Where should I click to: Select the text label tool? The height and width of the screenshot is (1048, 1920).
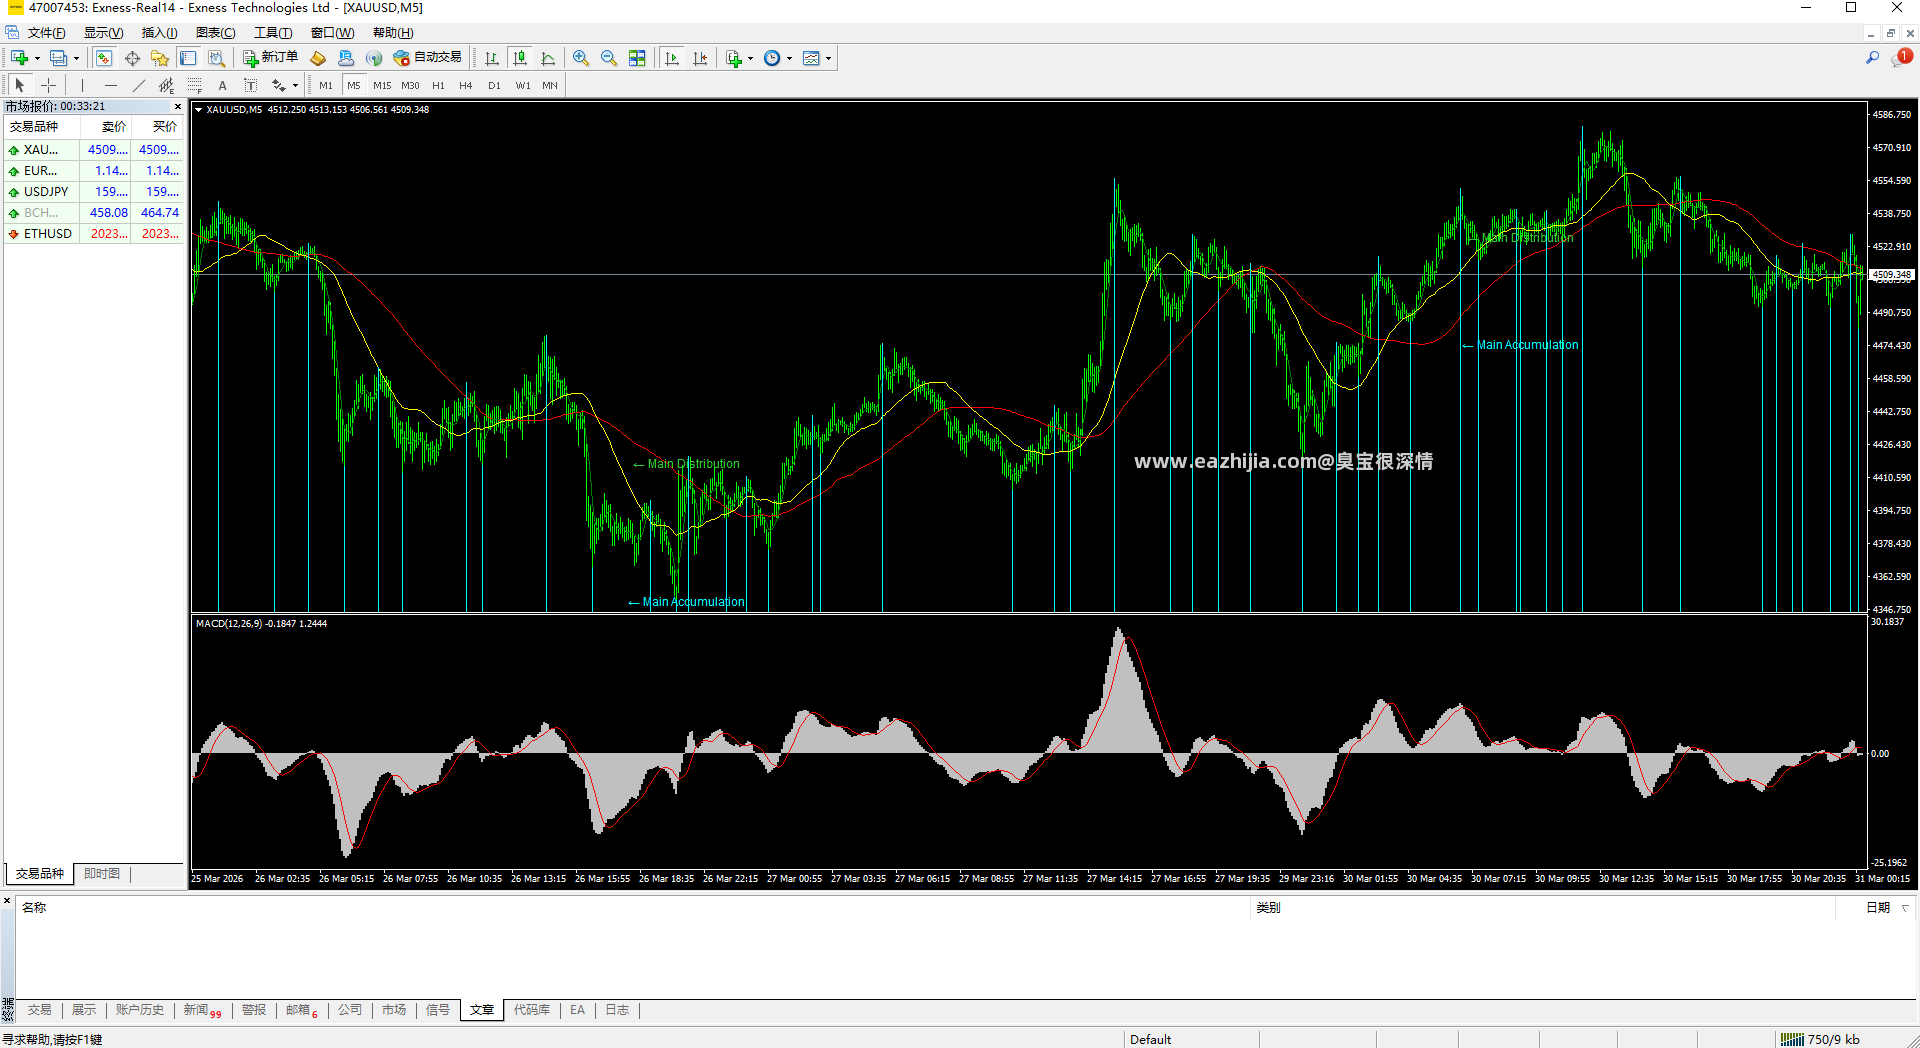pos(251,86)
